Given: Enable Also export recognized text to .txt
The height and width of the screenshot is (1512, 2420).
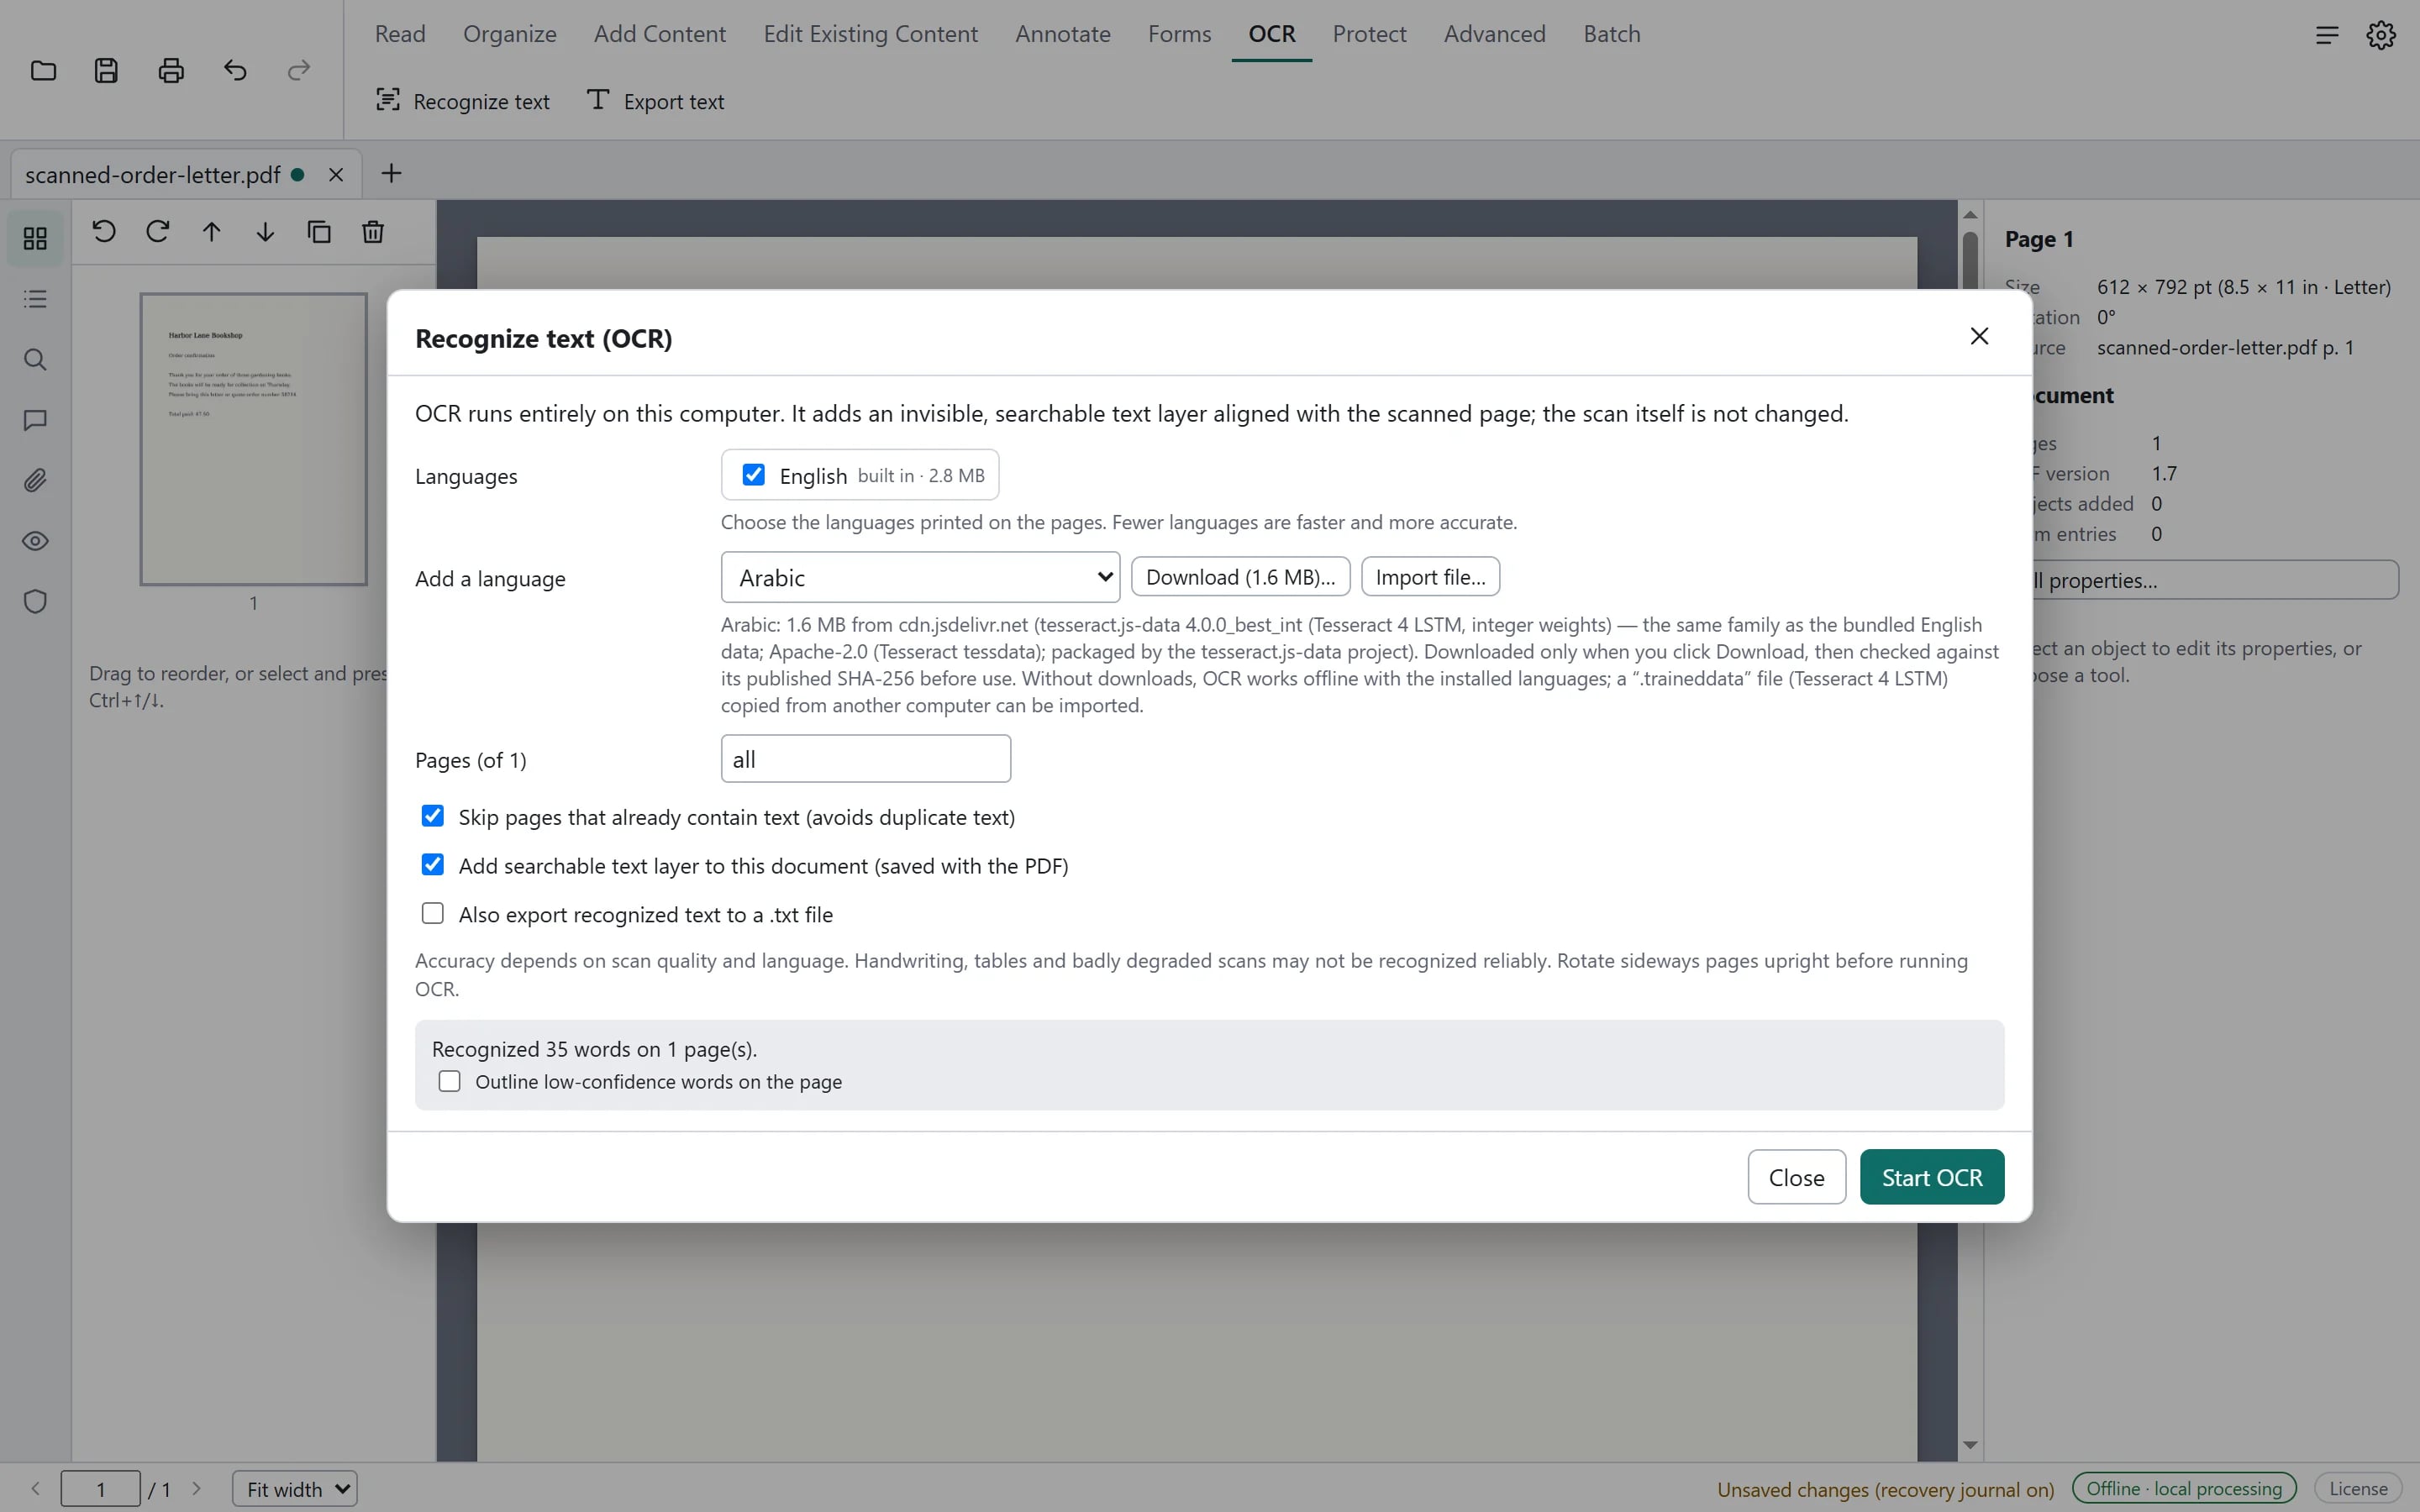Looking at the screenshot, I should pyautogui.click(x=433, y=914).
